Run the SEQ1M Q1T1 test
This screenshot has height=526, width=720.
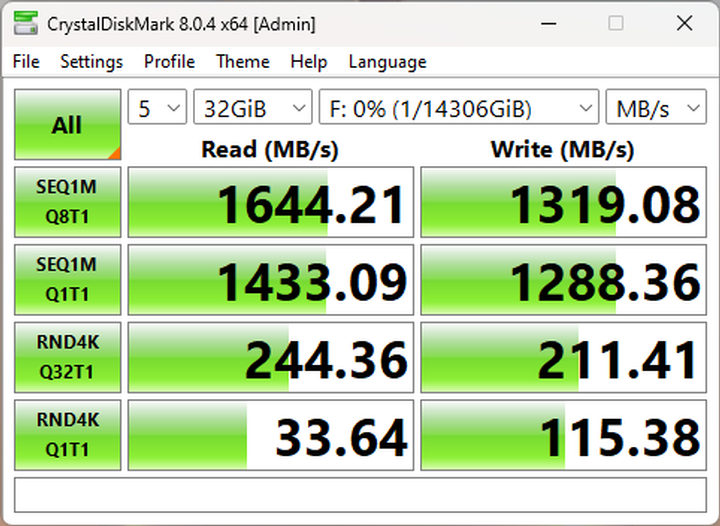click(x=68, y=280)
